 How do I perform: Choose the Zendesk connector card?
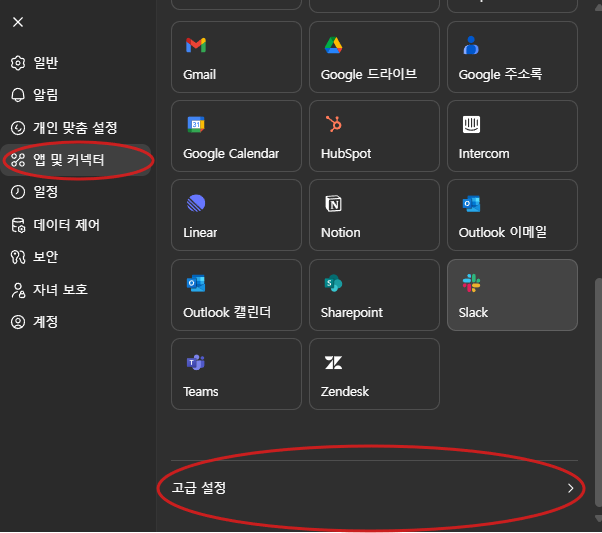click(x=374, y=374)
